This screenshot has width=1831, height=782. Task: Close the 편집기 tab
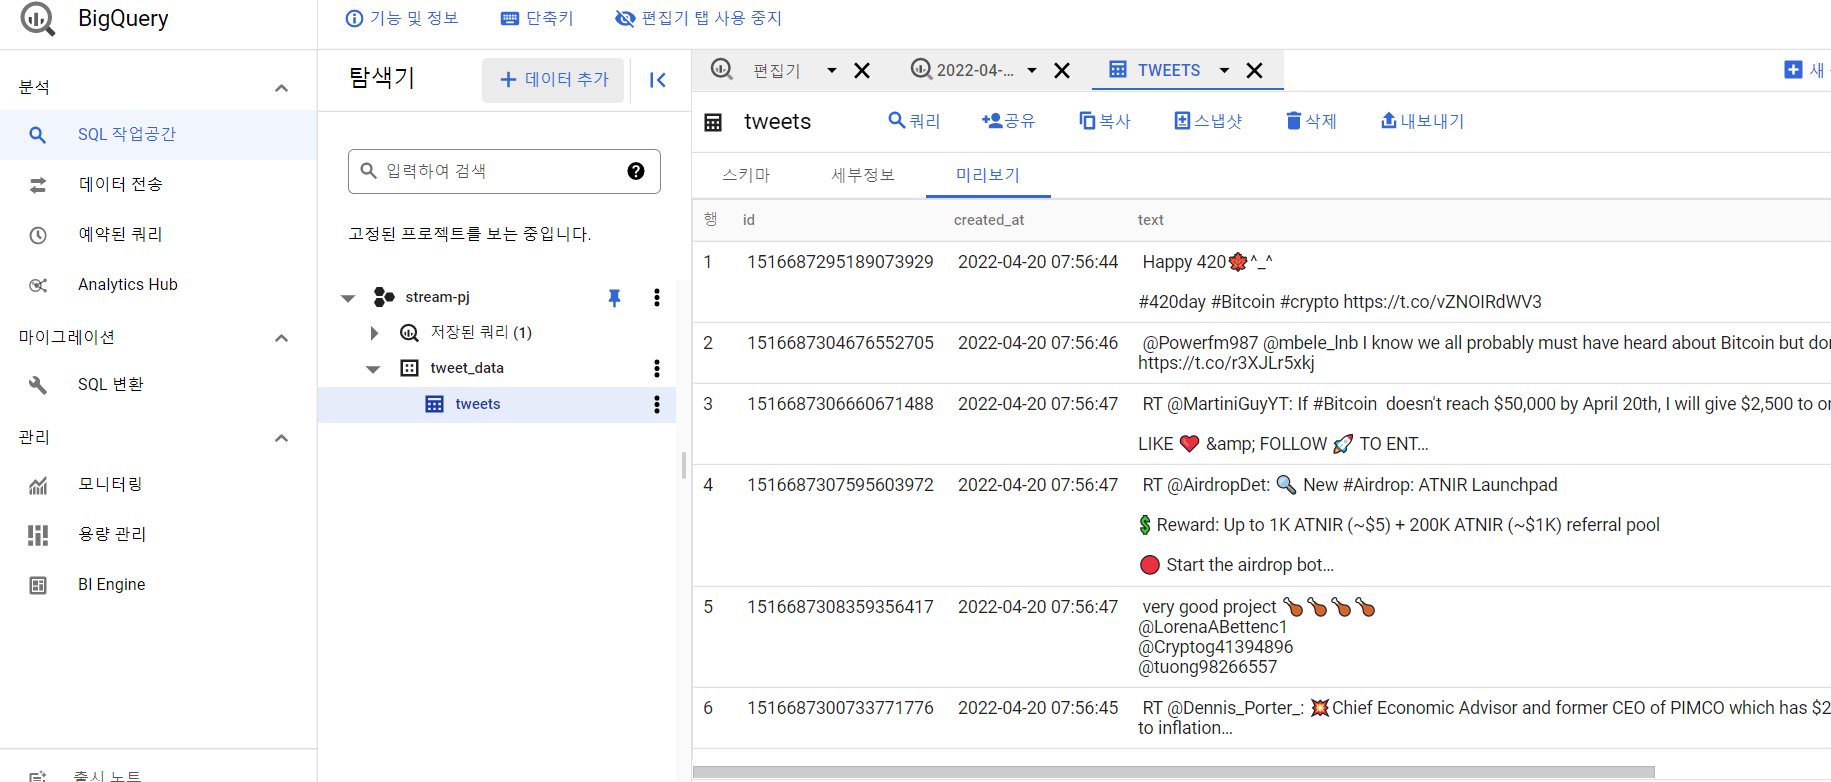[862, 70]
